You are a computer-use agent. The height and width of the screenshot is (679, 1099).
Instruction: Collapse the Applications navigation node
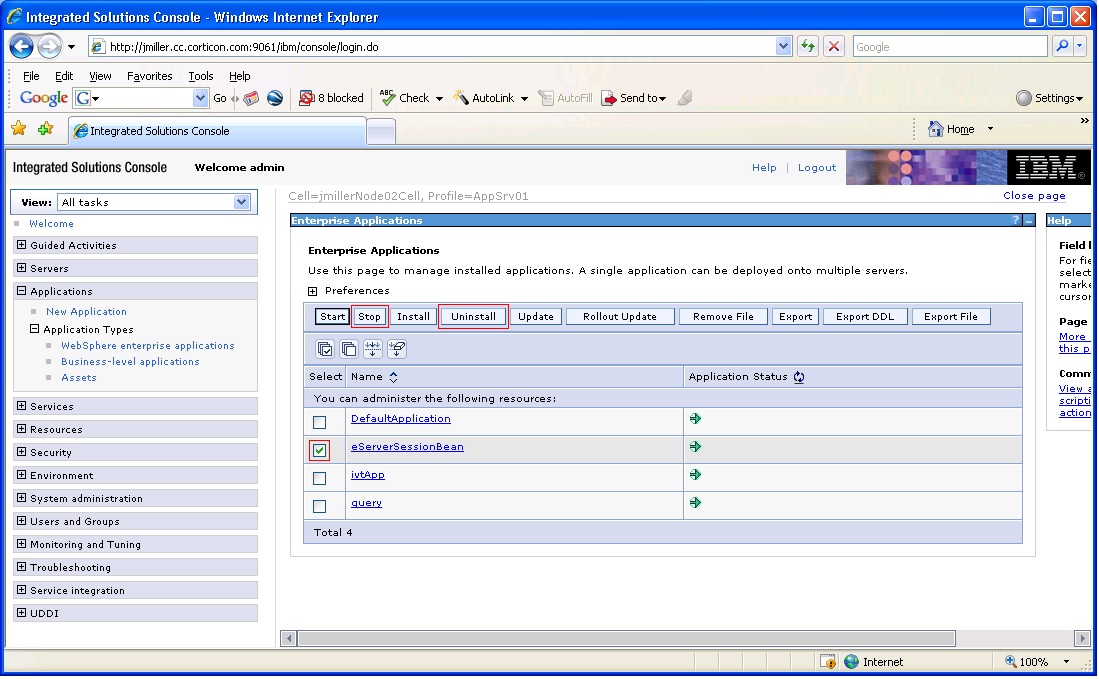[22, 292]
